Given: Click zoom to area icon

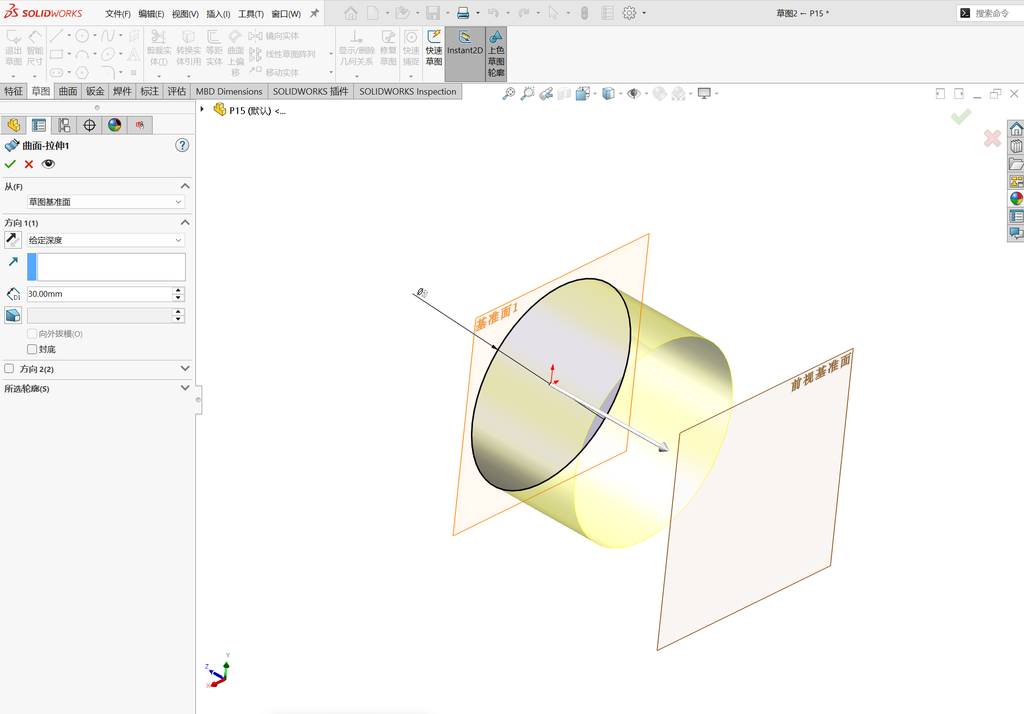Looking at the screenshot, I should click(527, 93).
